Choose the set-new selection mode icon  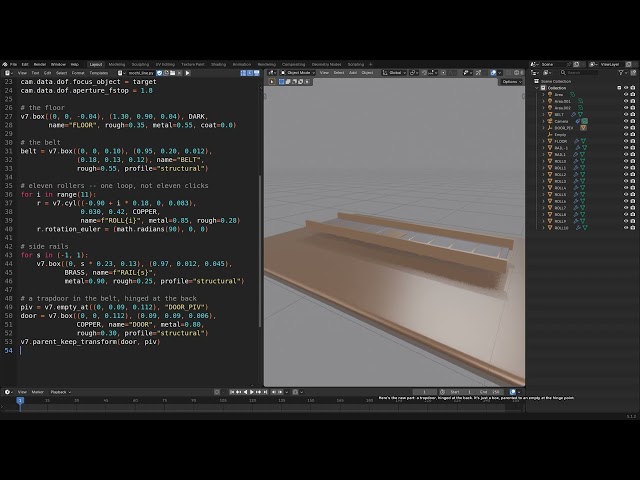281,82
